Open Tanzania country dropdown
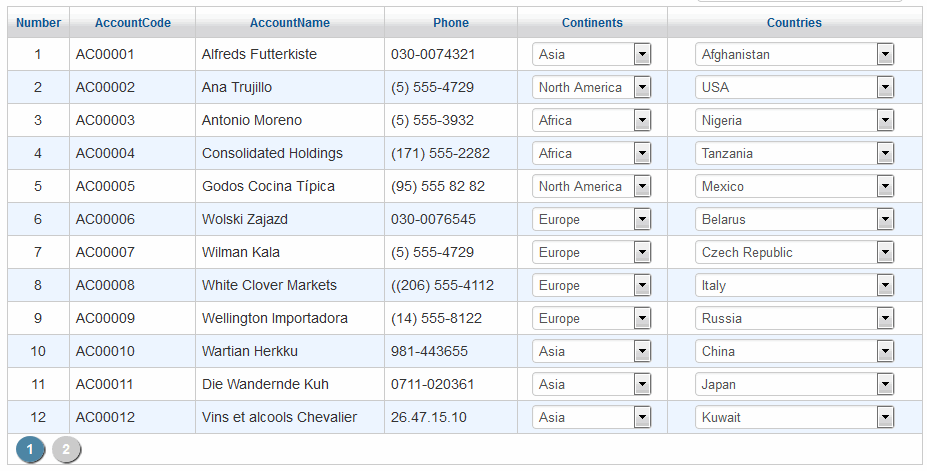The height and width of the screenshot is (471, 927). 885,154
